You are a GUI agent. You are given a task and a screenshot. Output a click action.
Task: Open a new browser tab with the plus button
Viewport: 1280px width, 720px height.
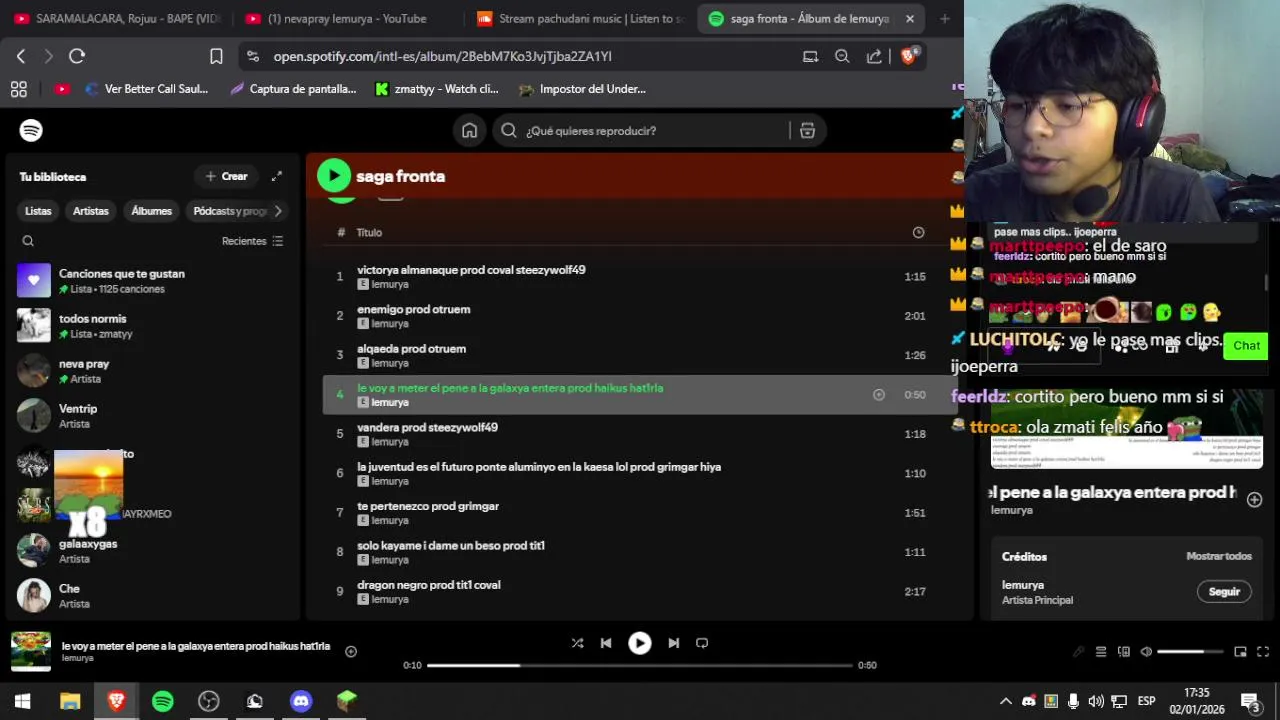pos(944,19)
